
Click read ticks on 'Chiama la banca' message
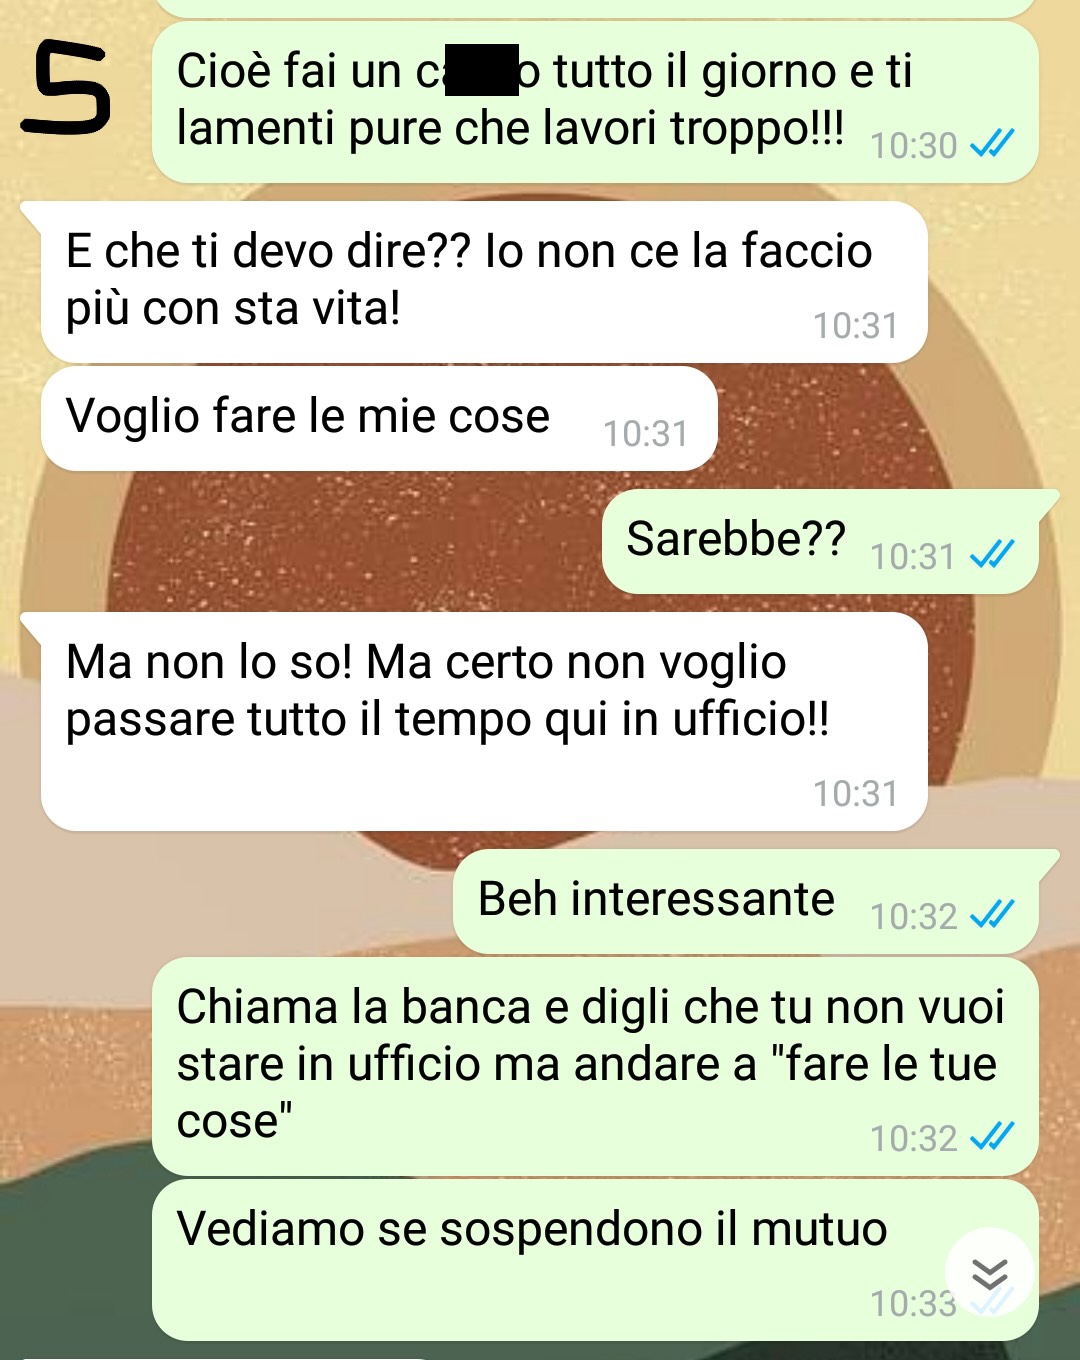click(x=993, y=1137)
